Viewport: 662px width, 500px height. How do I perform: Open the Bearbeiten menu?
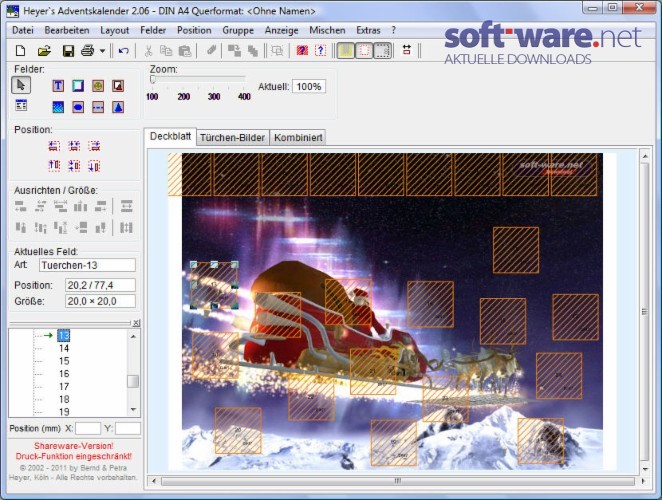pos(67,30)
